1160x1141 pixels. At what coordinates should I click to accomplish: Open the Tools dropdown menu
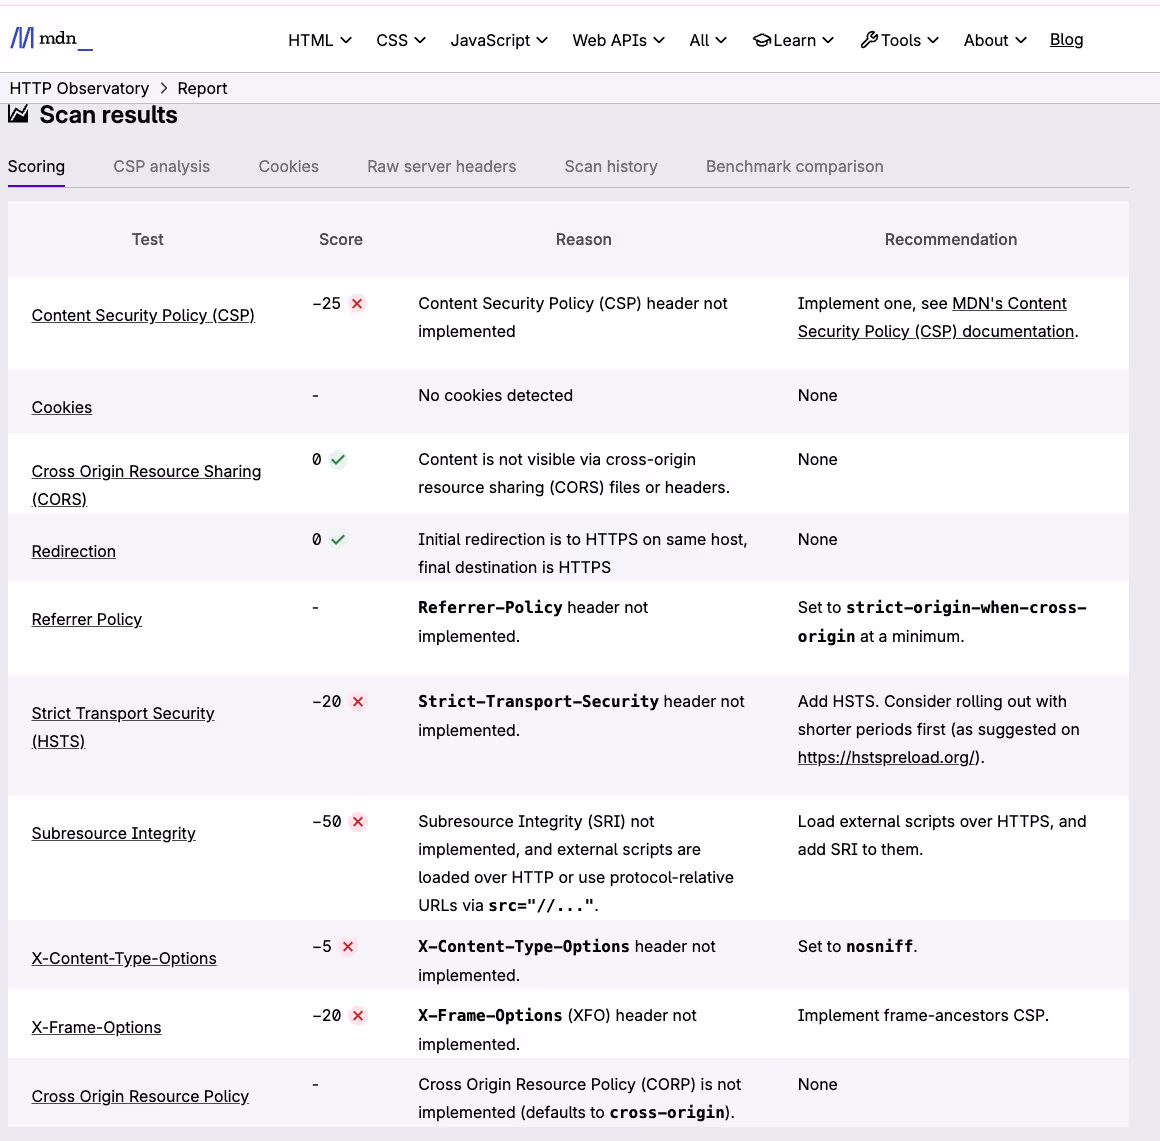pyautogui.click(x=899, y=40)
